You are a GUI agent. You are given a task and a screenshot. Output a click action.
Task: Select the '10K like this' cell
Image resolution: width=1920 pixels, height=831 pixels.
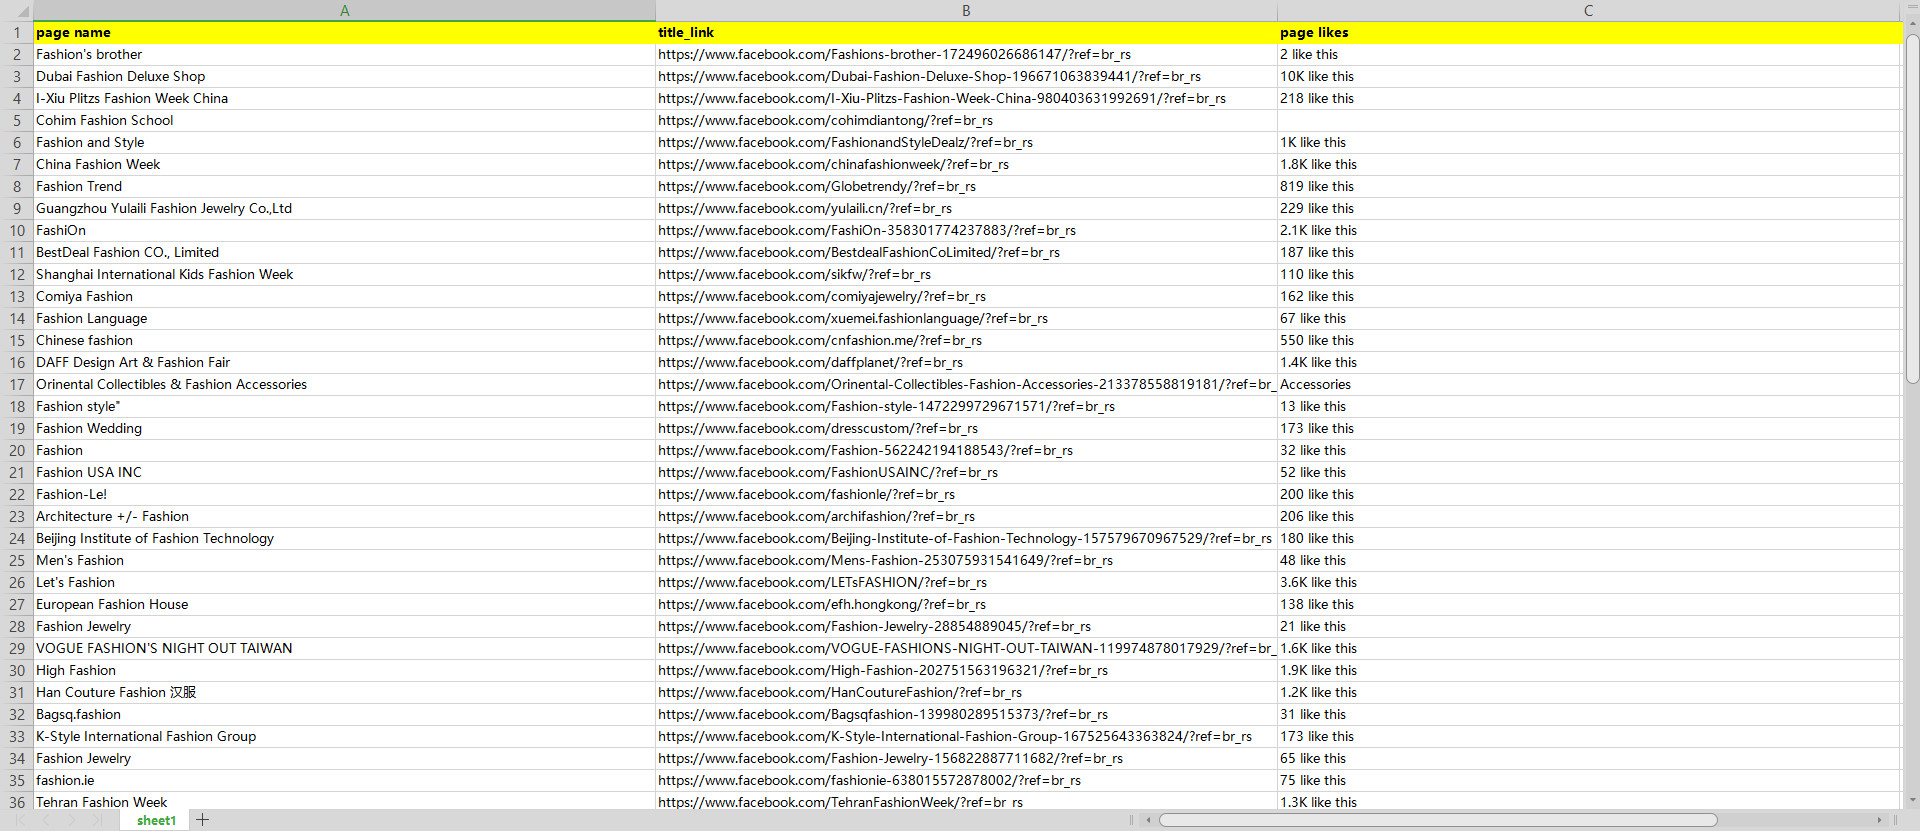(x=1588, y=77)
